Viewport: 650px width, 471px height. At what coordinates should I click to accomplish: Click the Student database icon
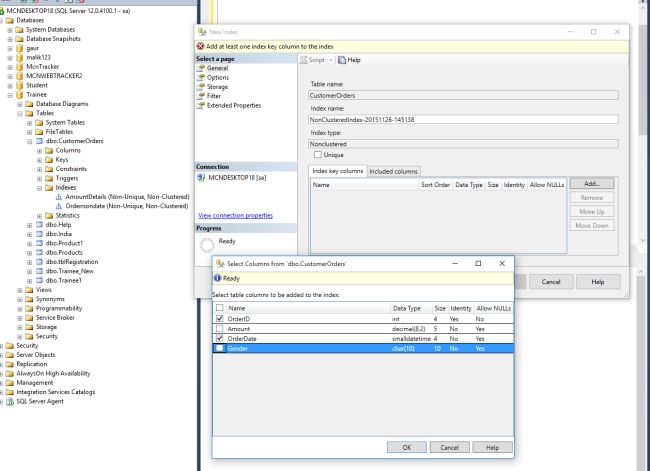pos(19,85)
